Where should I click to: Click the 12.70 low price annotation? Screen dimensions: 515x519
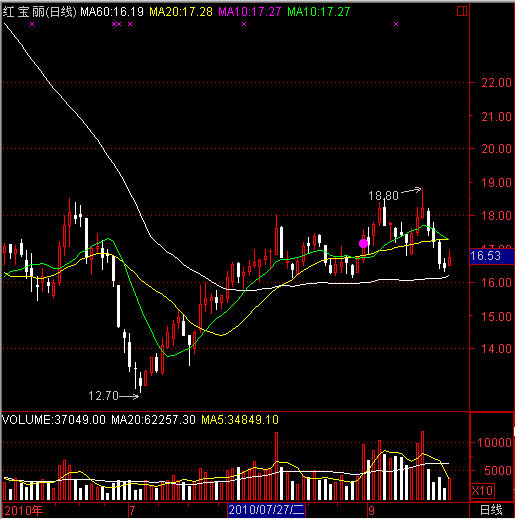103,396
